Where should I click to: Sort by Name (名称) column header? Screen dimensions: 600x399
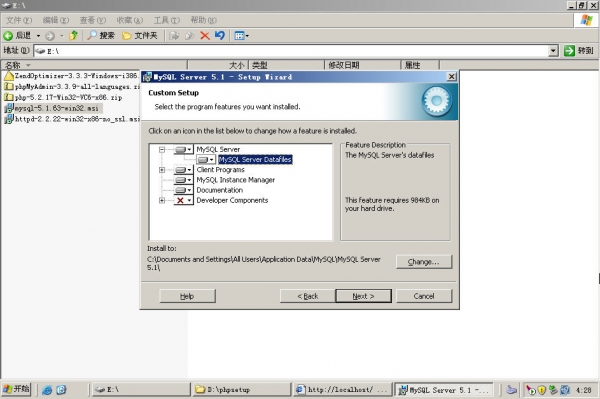click(94, 65)
